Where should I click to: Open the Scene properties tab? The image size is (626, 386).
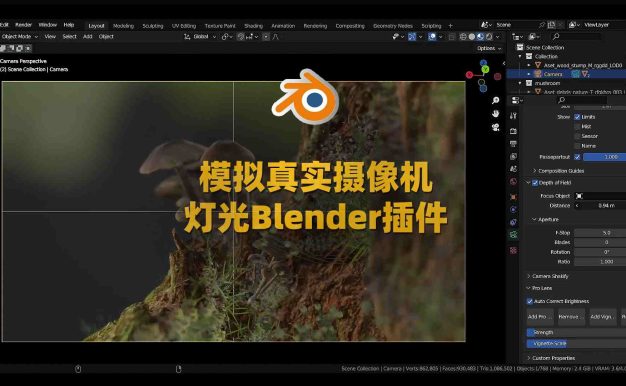(513, 169)
